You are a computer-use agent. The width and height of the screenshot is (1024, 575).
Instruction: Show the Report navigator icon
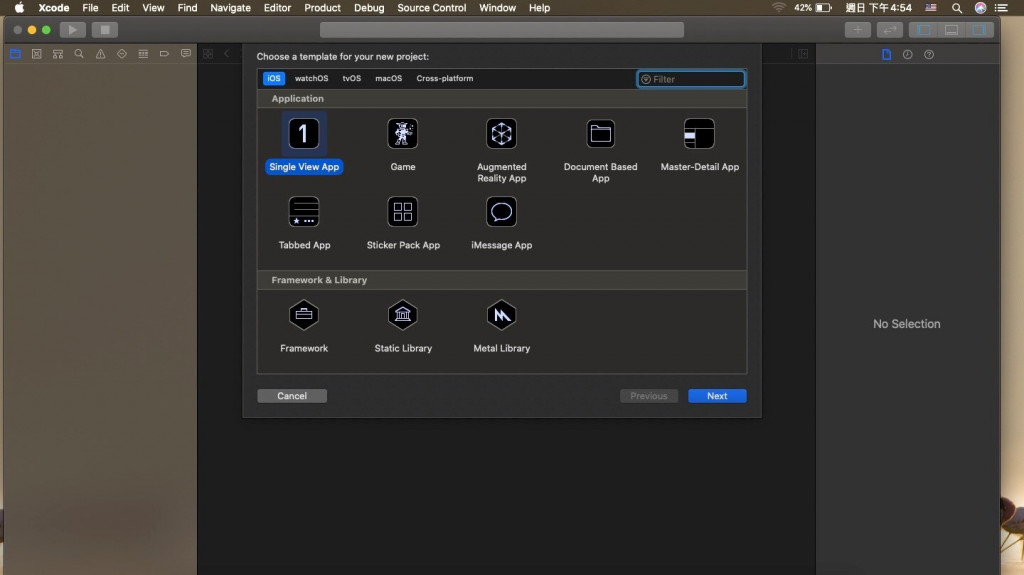tap(186, 54)
